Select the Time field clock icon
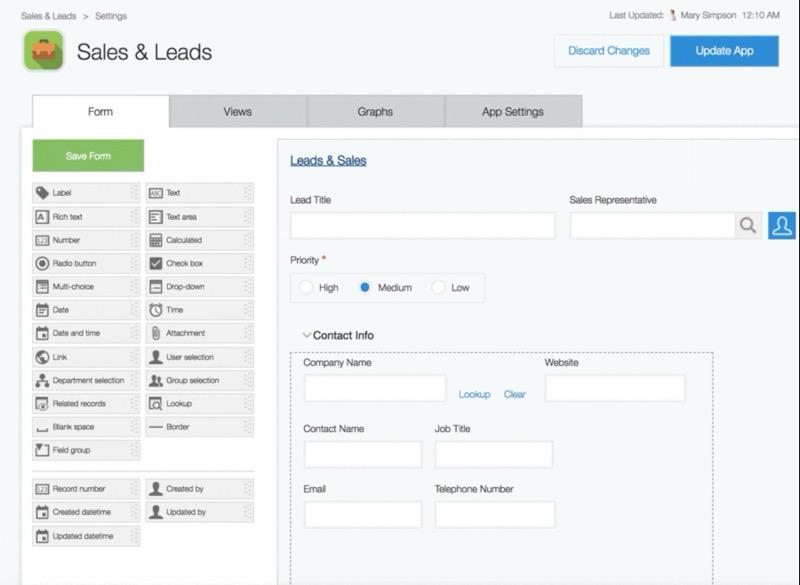 coord(156,310)
